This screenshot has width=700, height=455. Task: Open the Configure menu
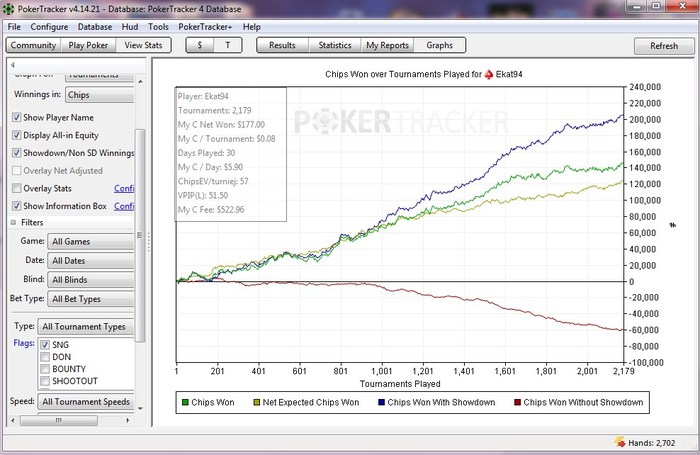49,27
